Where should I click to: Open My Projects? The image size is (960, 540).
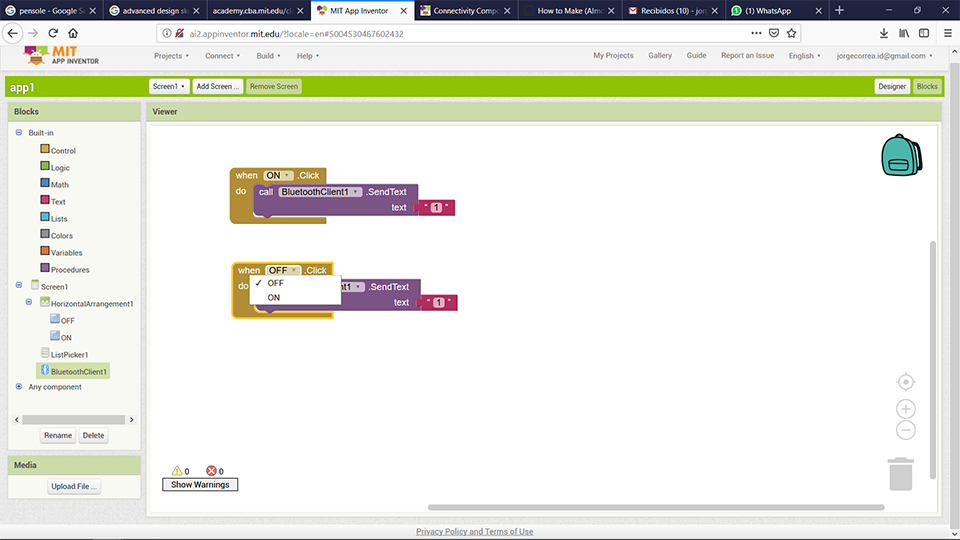[x=613, y=55]
